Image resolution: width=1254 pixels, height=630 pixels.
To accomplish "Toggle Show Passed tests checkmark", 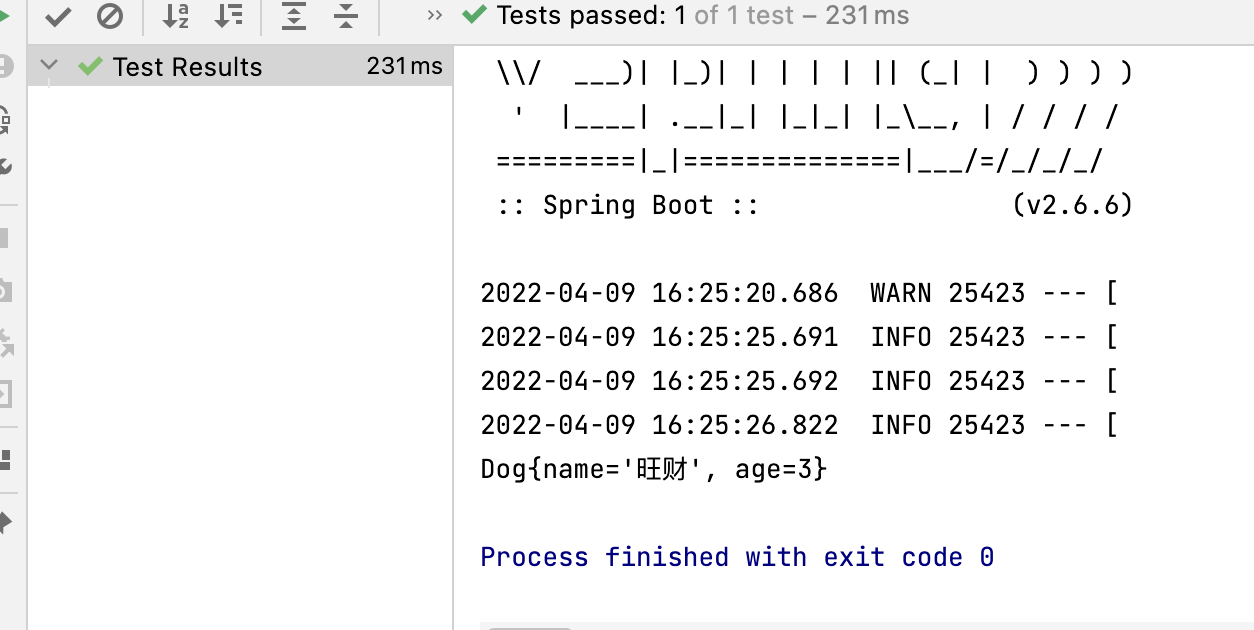I will point(59,16).
